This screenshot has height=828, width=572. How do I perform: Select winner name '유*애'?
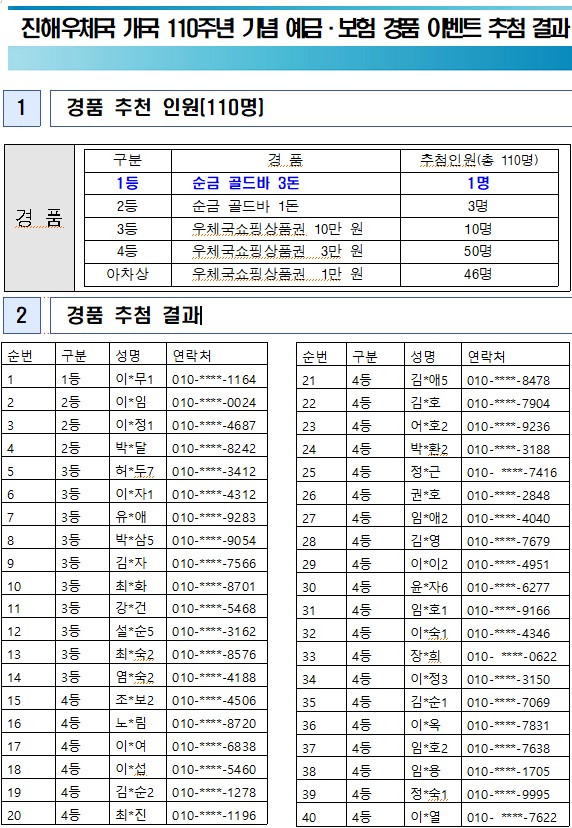pyautogui.click(x=130, y=517)
